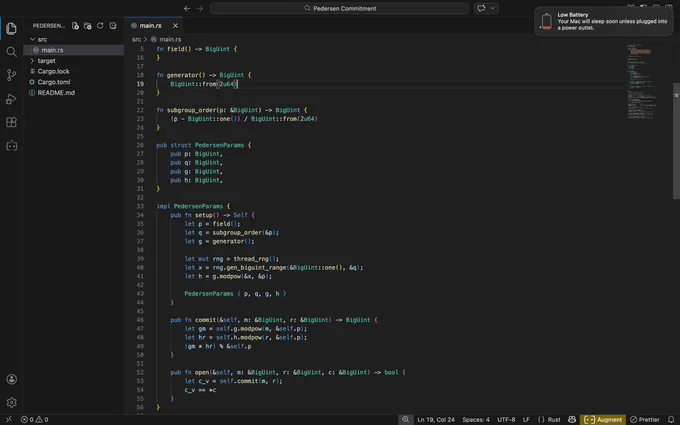
Task: Open the Source Control view
Action: [11, 75]
